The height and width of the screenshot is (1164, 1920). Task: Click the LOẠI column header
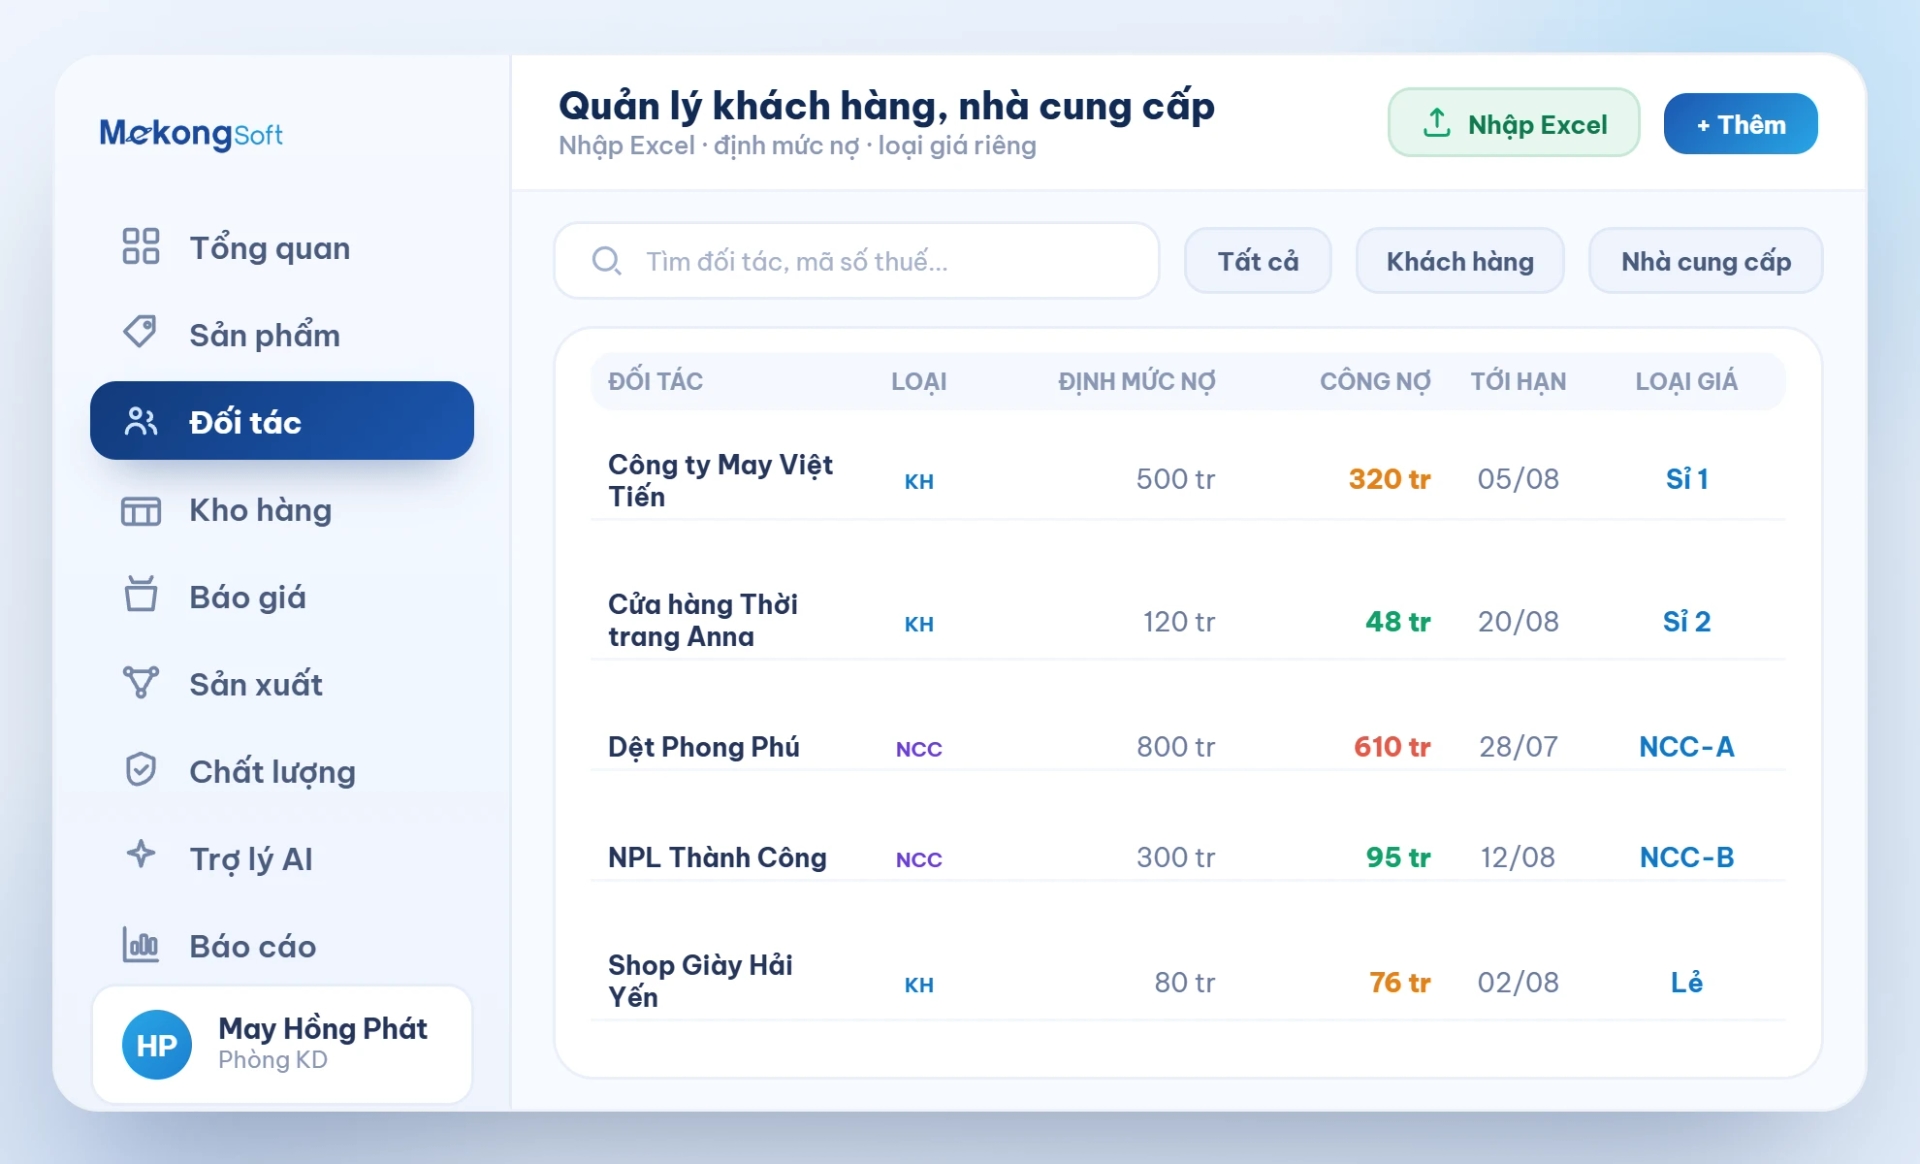click(919, 381)
